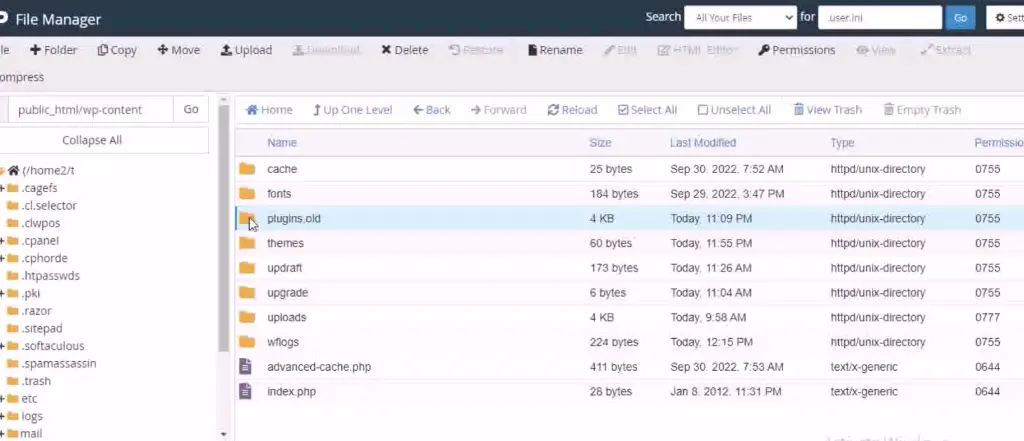Click the path field public_html/wp-content
This screenshot has height=441, width=1024.
click(x=90, y=109)
